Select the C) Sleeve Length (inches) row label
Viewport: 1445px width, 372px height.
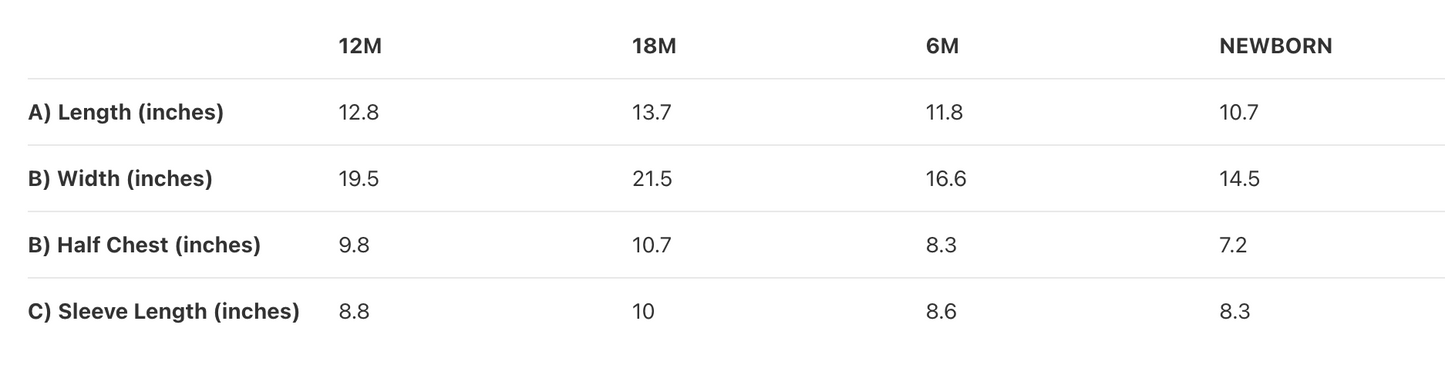pyautogui.click(x=164, y=311)
